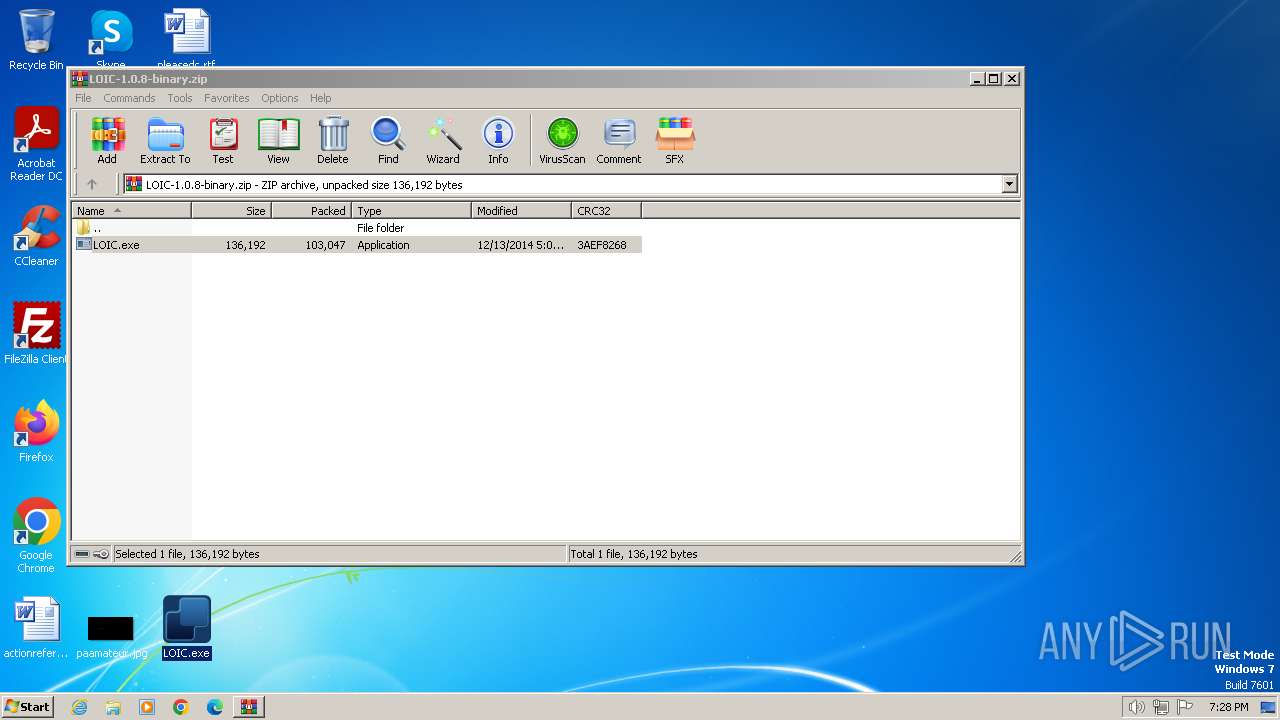Select the pleasedc.rtf desktop document

[x=186, y=38]
